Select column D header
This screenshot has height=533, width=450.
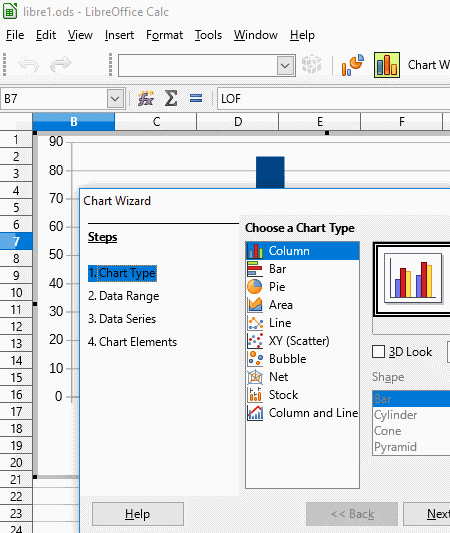[238, 122]
